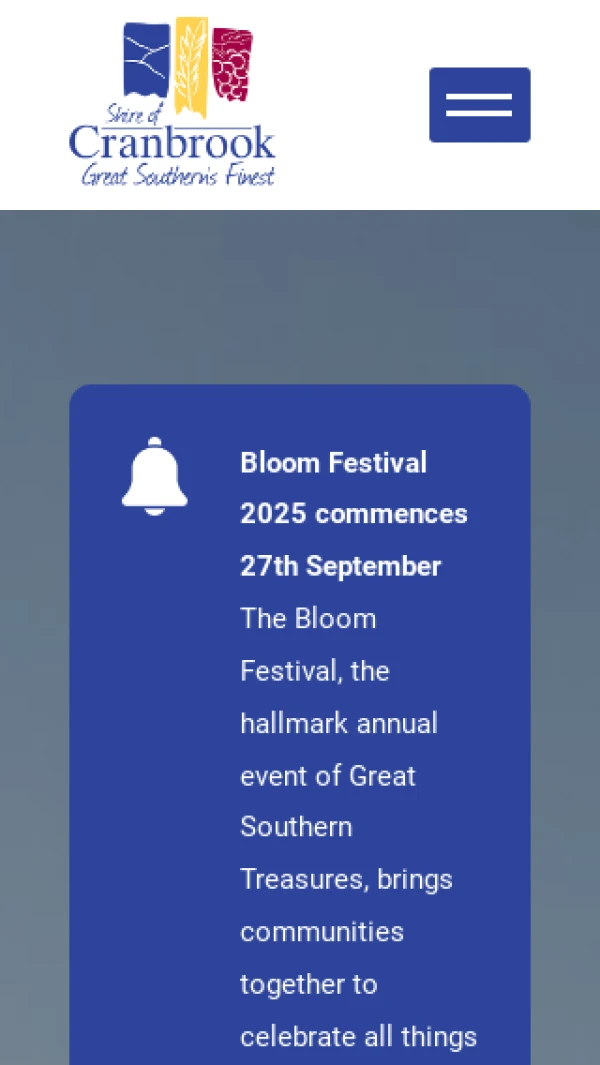Click the word "communities" in the announcement
600x1065 pixels.
tap(321, 932)
